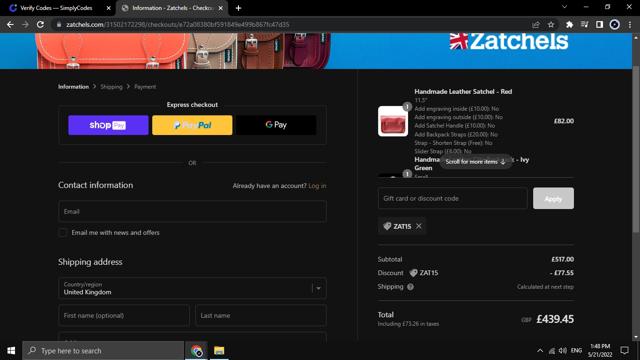640x360 pixels.
Task: Pay with PayPal express checkout
Action: click(x=192, y=125)
